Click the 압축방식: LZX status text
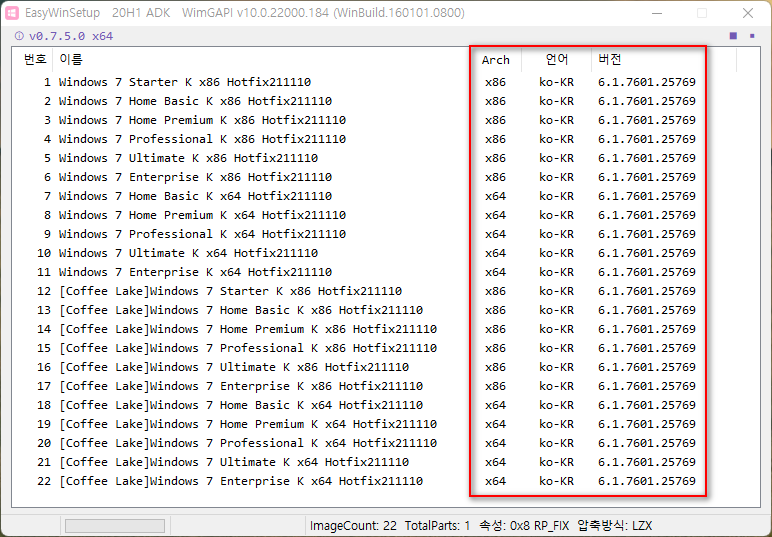 tap(615, 526)
